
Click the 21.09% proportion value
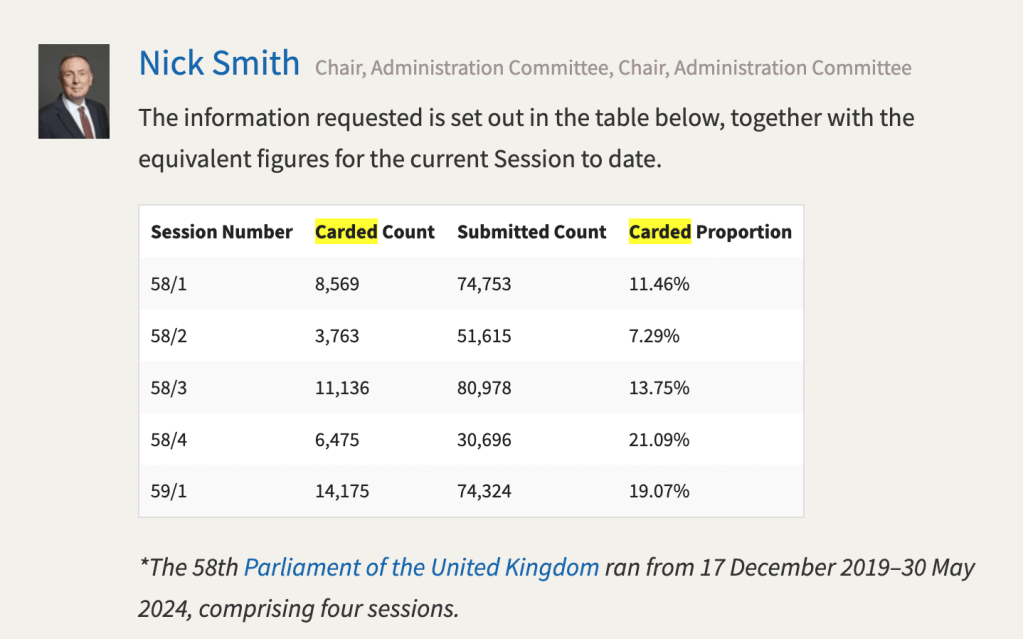tap(659, 440)
